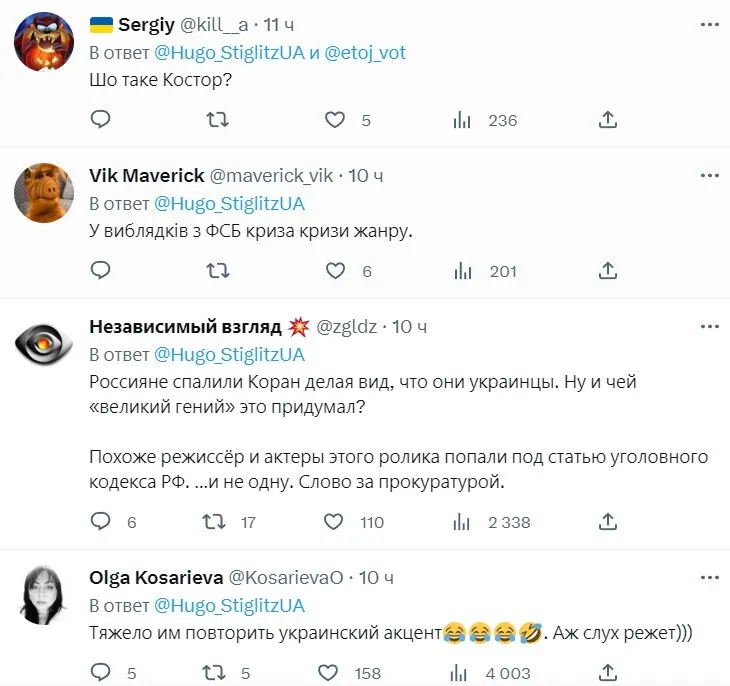730x686 pixels.
Task: Reply to Независимый взгляд's tweet
Action: (x=100, y=522)
